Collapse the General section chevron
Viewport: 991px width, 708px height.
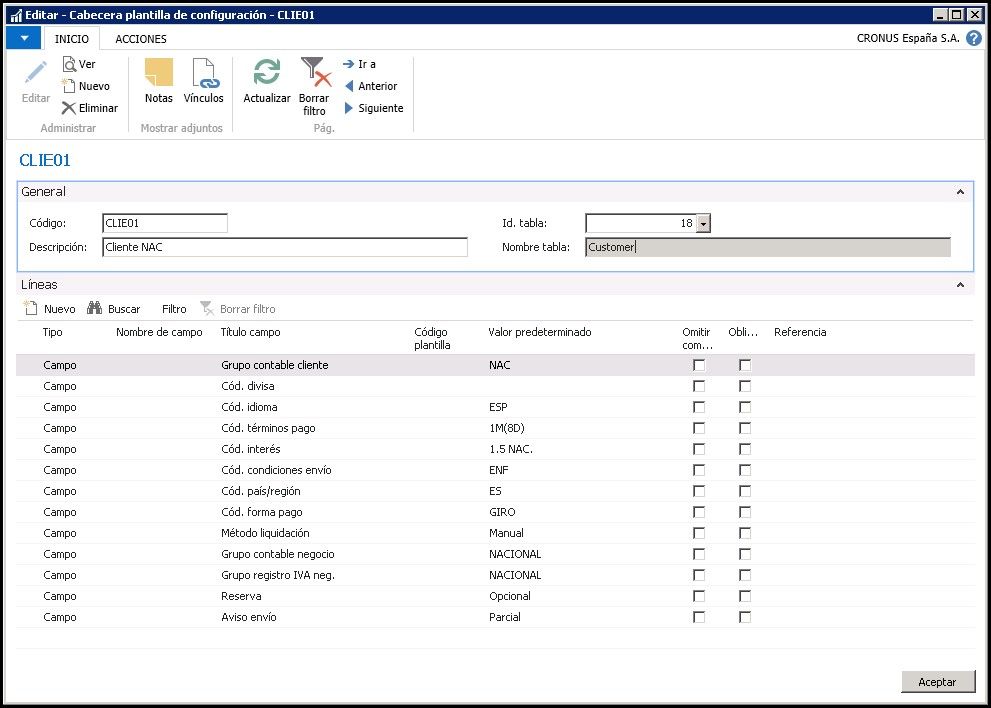click(960, 192)
